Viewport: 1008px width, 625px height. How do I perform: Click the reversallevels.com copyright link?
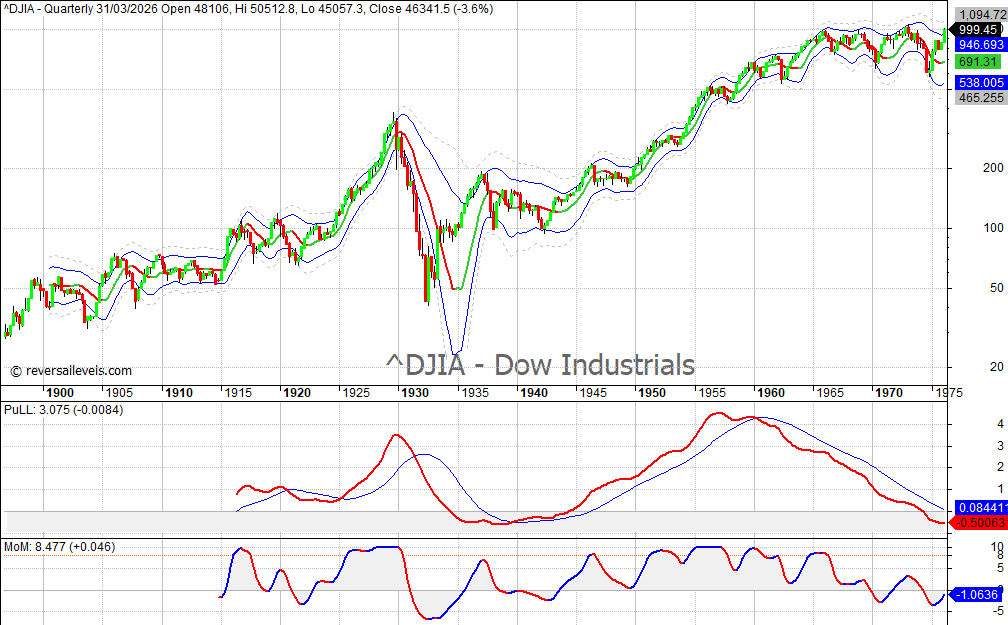[70, 371]
